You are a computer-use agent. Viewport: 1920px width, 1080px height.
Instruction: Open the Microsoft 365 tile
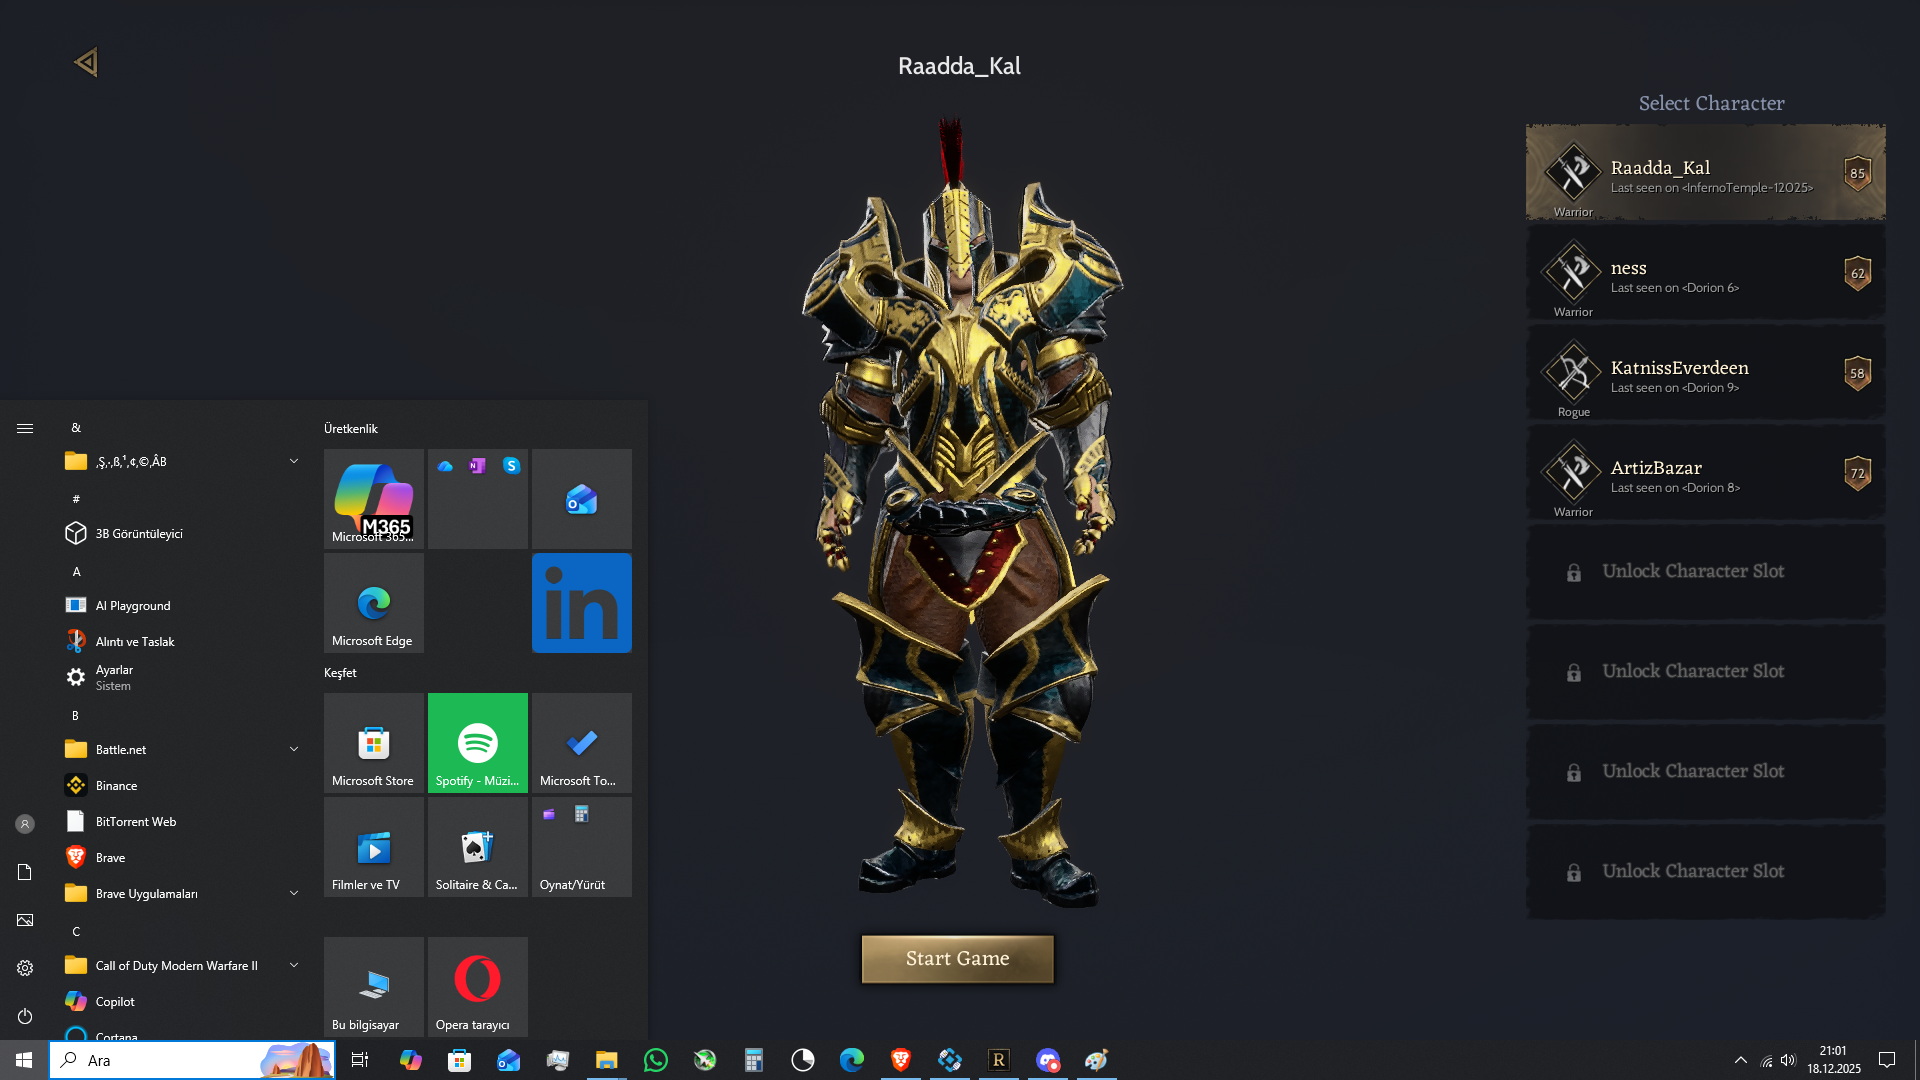[x=374, y=499]
